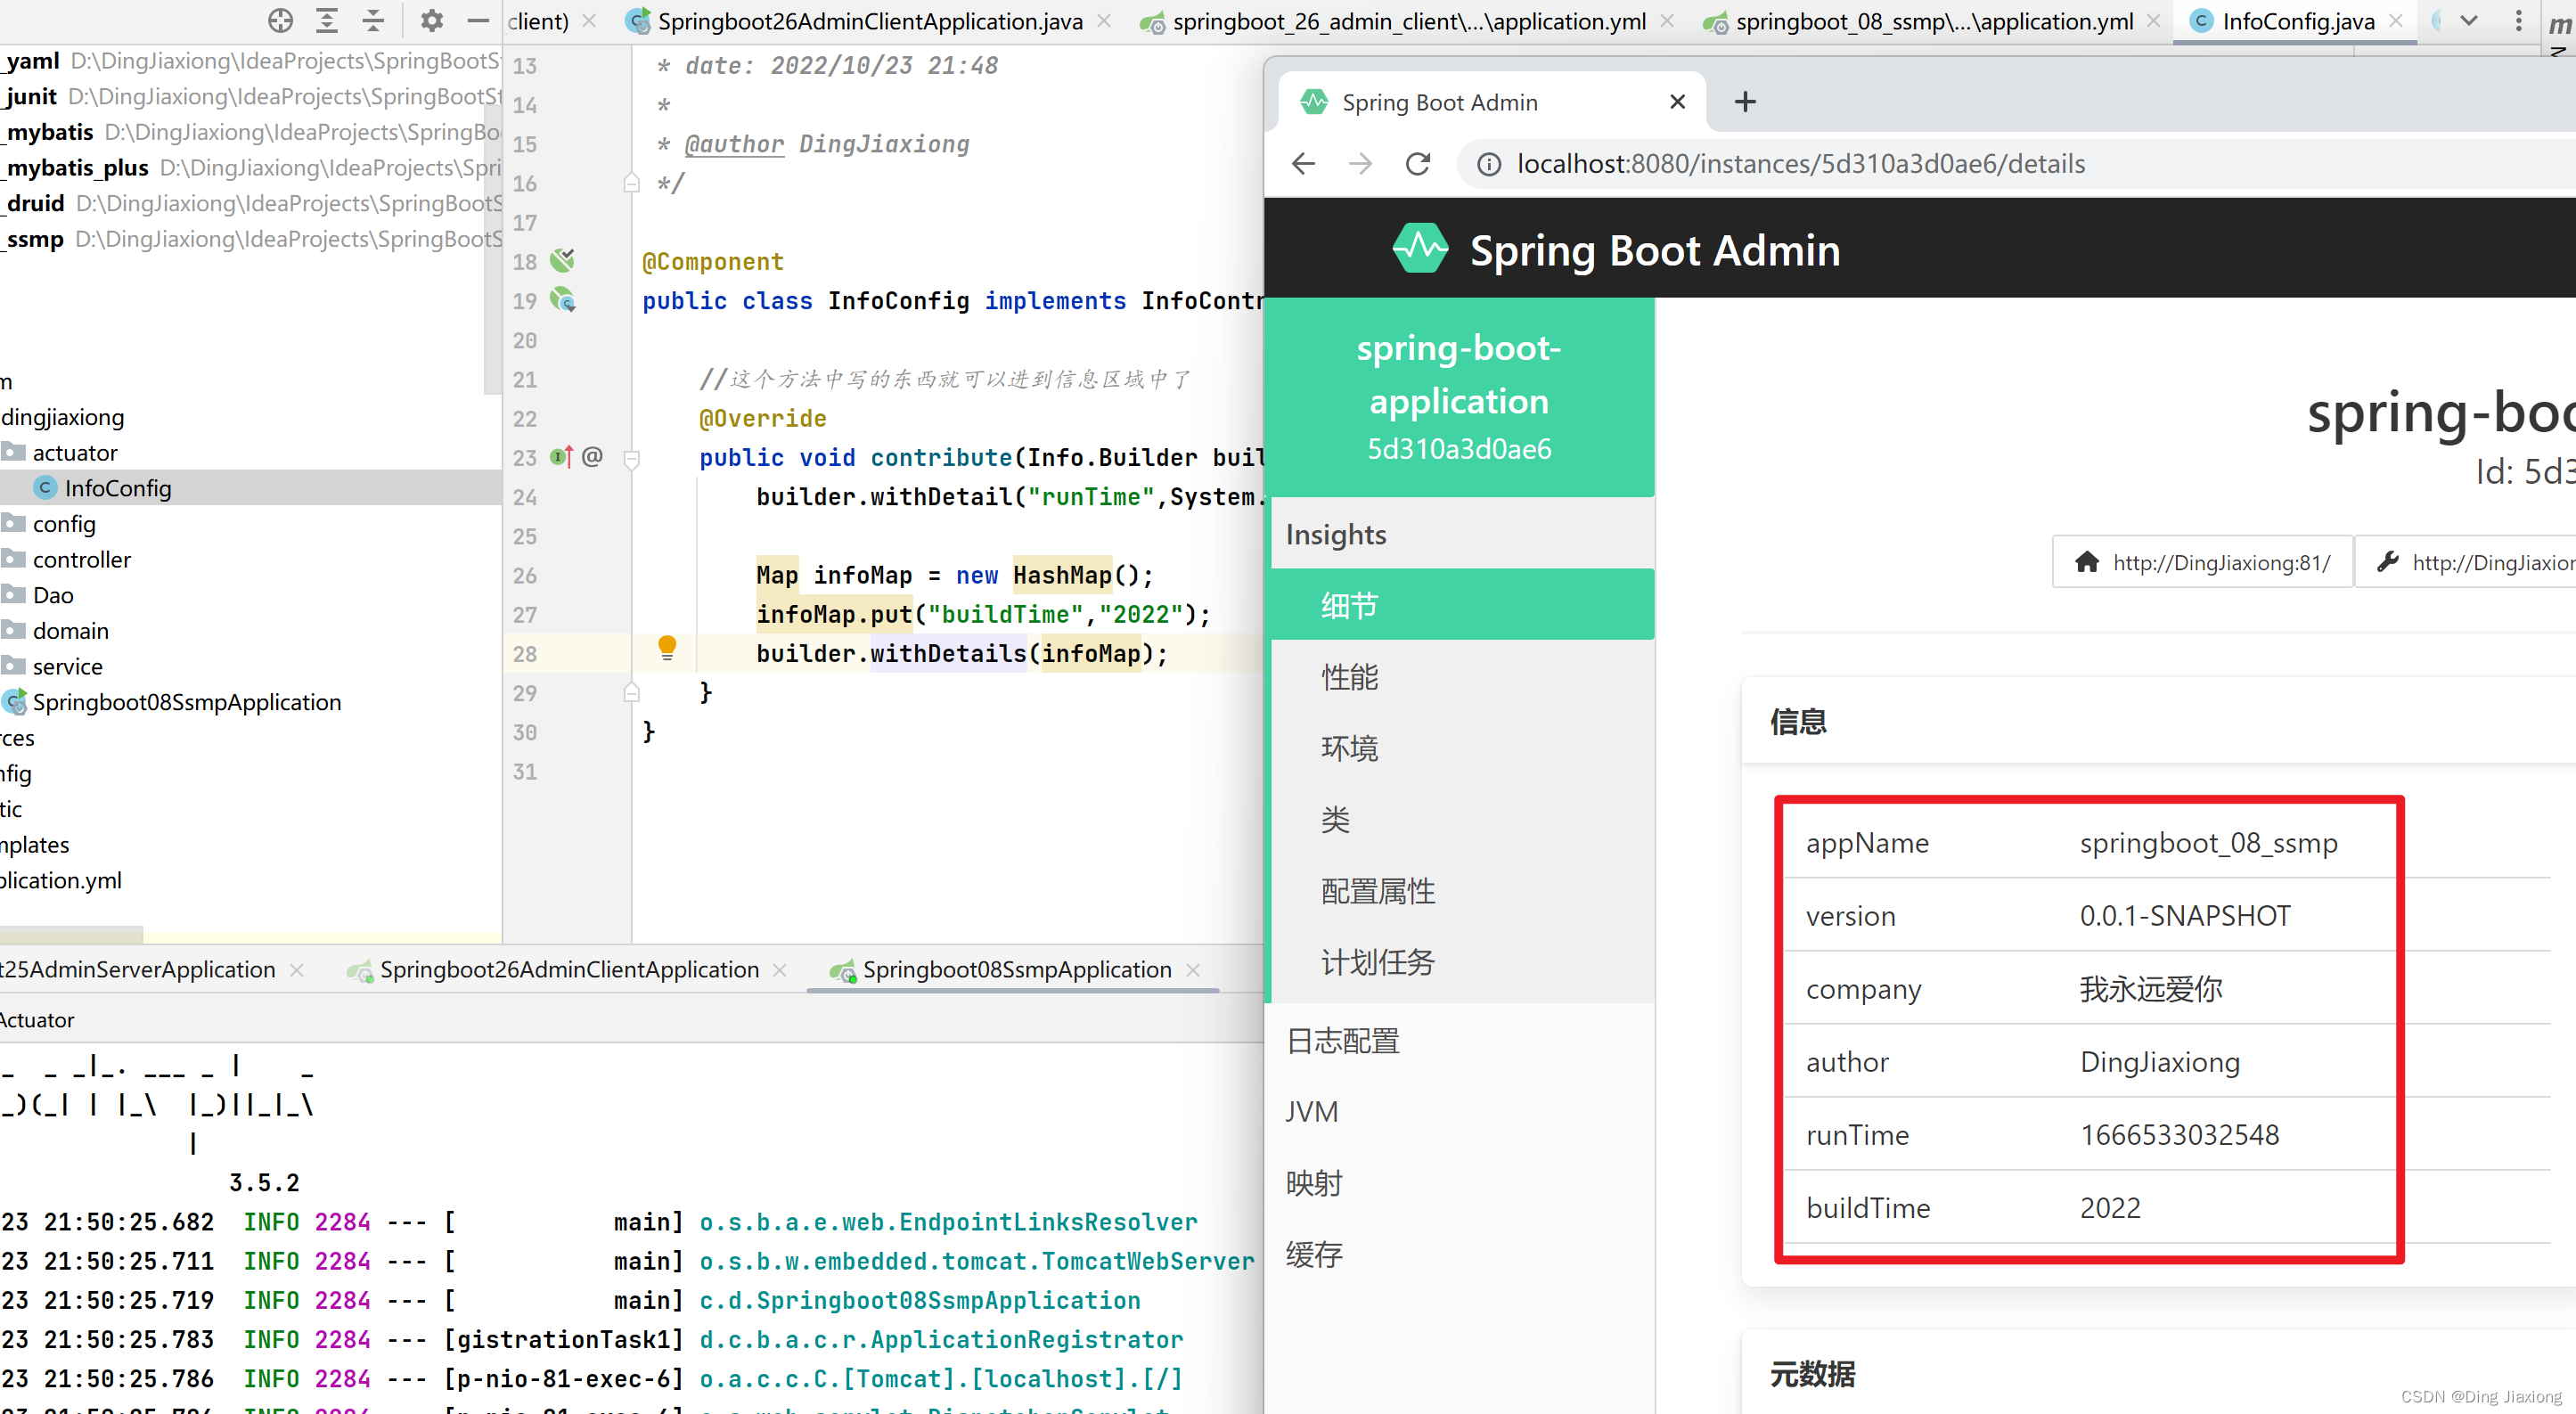The width and height of the screenshot is (2576, 1414).
Task: Open 类 in the sidebar
Action: (x=1462, y=820)
